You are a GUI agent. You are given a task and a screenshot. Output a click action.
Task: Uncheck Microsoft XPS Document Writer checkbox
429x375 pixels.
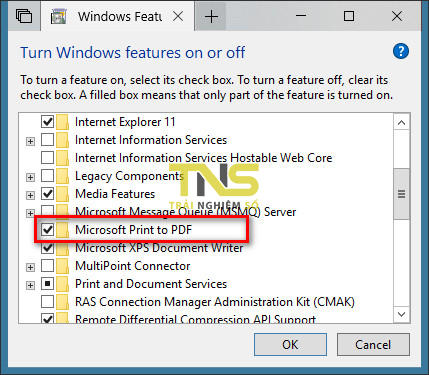click(47, 248)
